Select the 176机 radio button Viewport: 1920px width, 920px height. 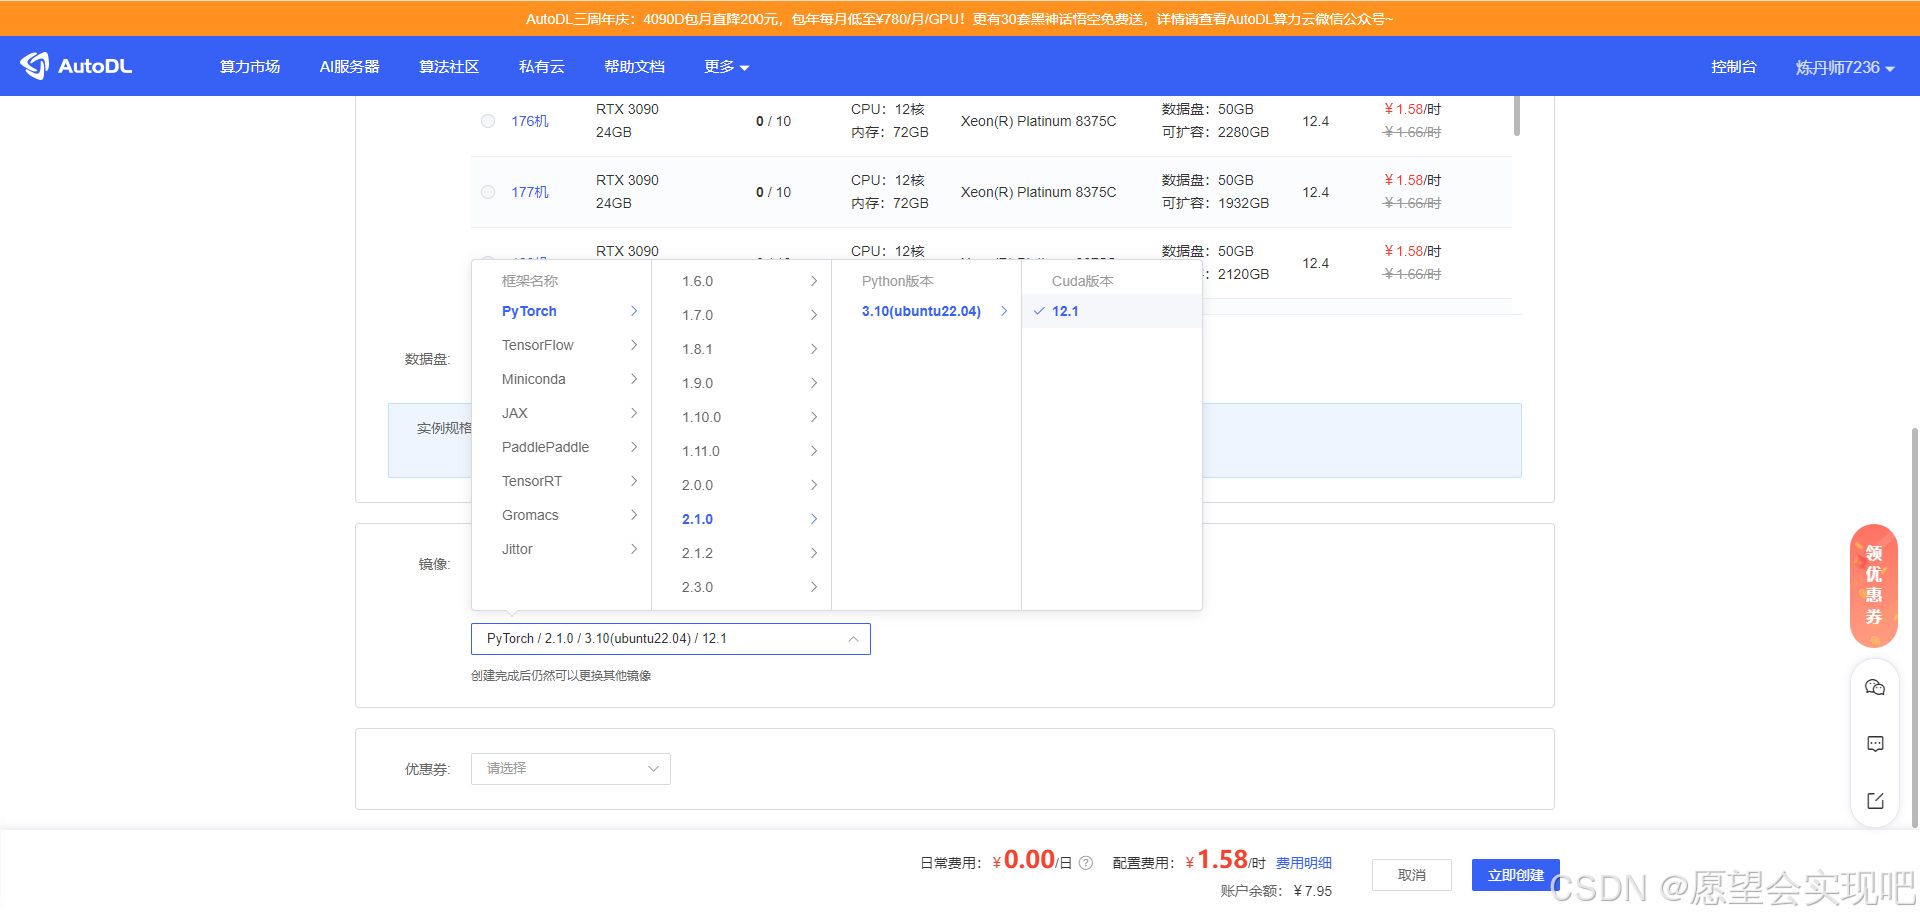point(488,121)
